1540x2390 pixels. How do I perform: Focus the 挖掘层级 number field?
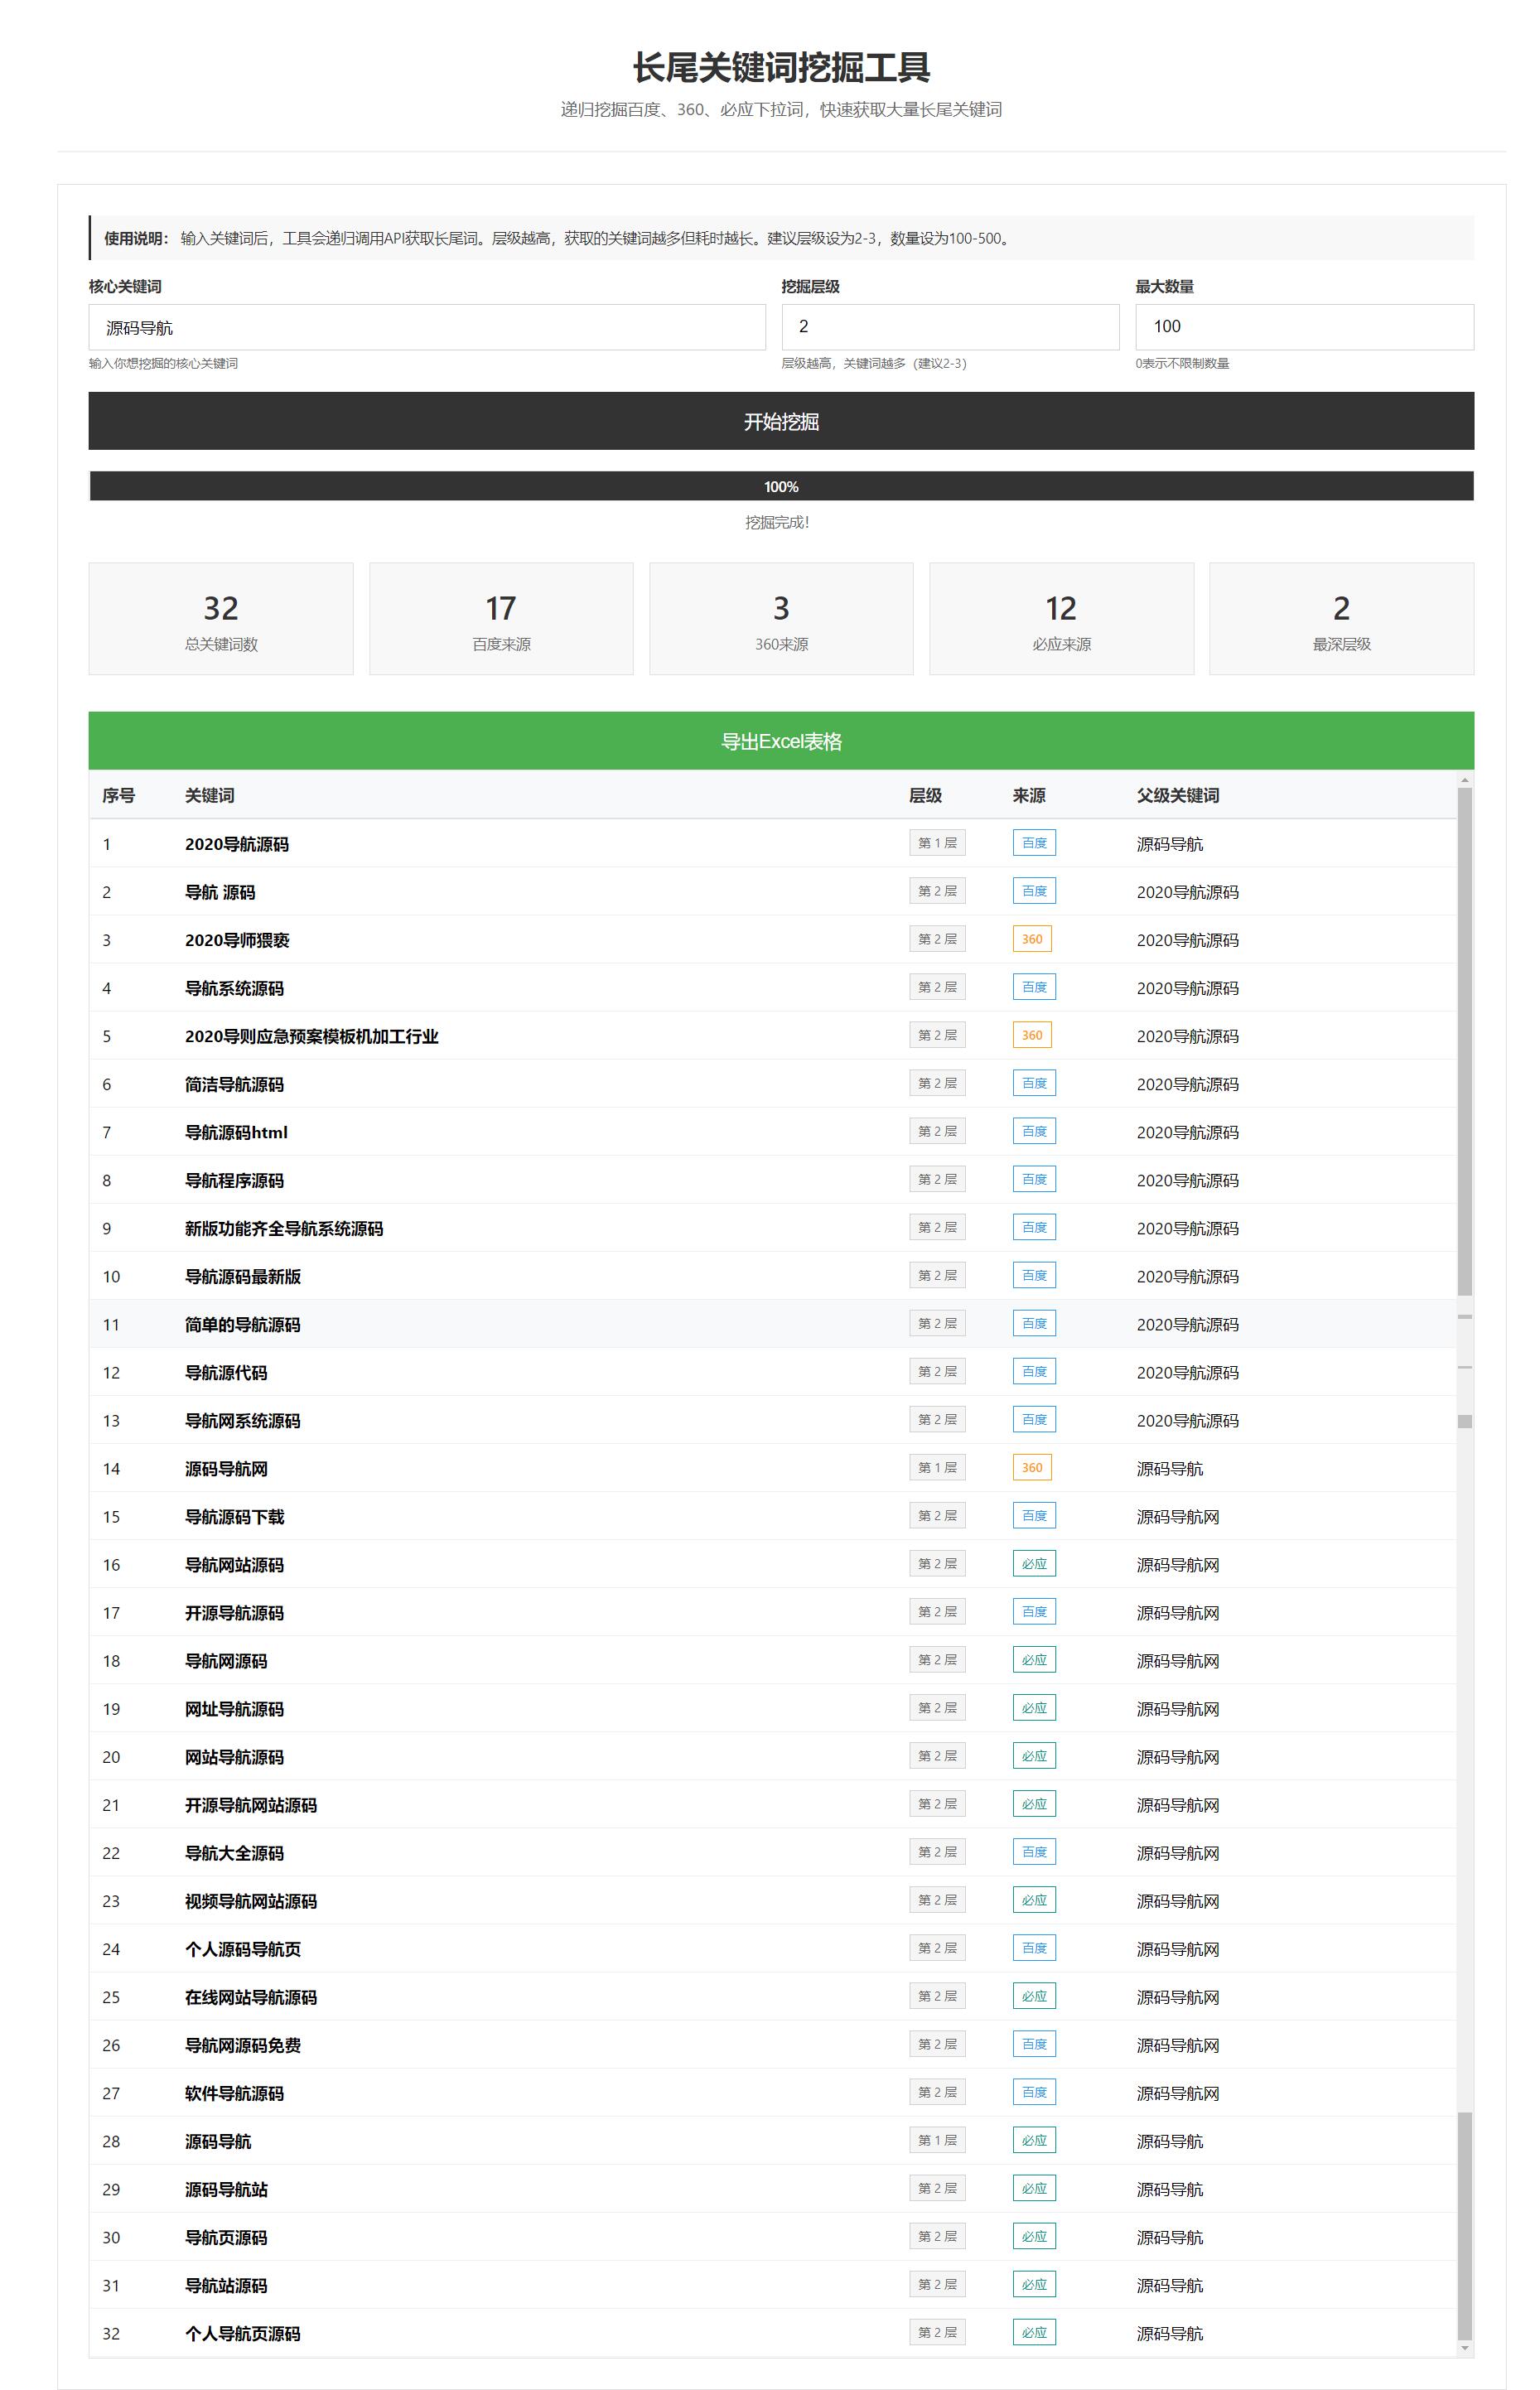pyautogui.click(x=949, y=327)
